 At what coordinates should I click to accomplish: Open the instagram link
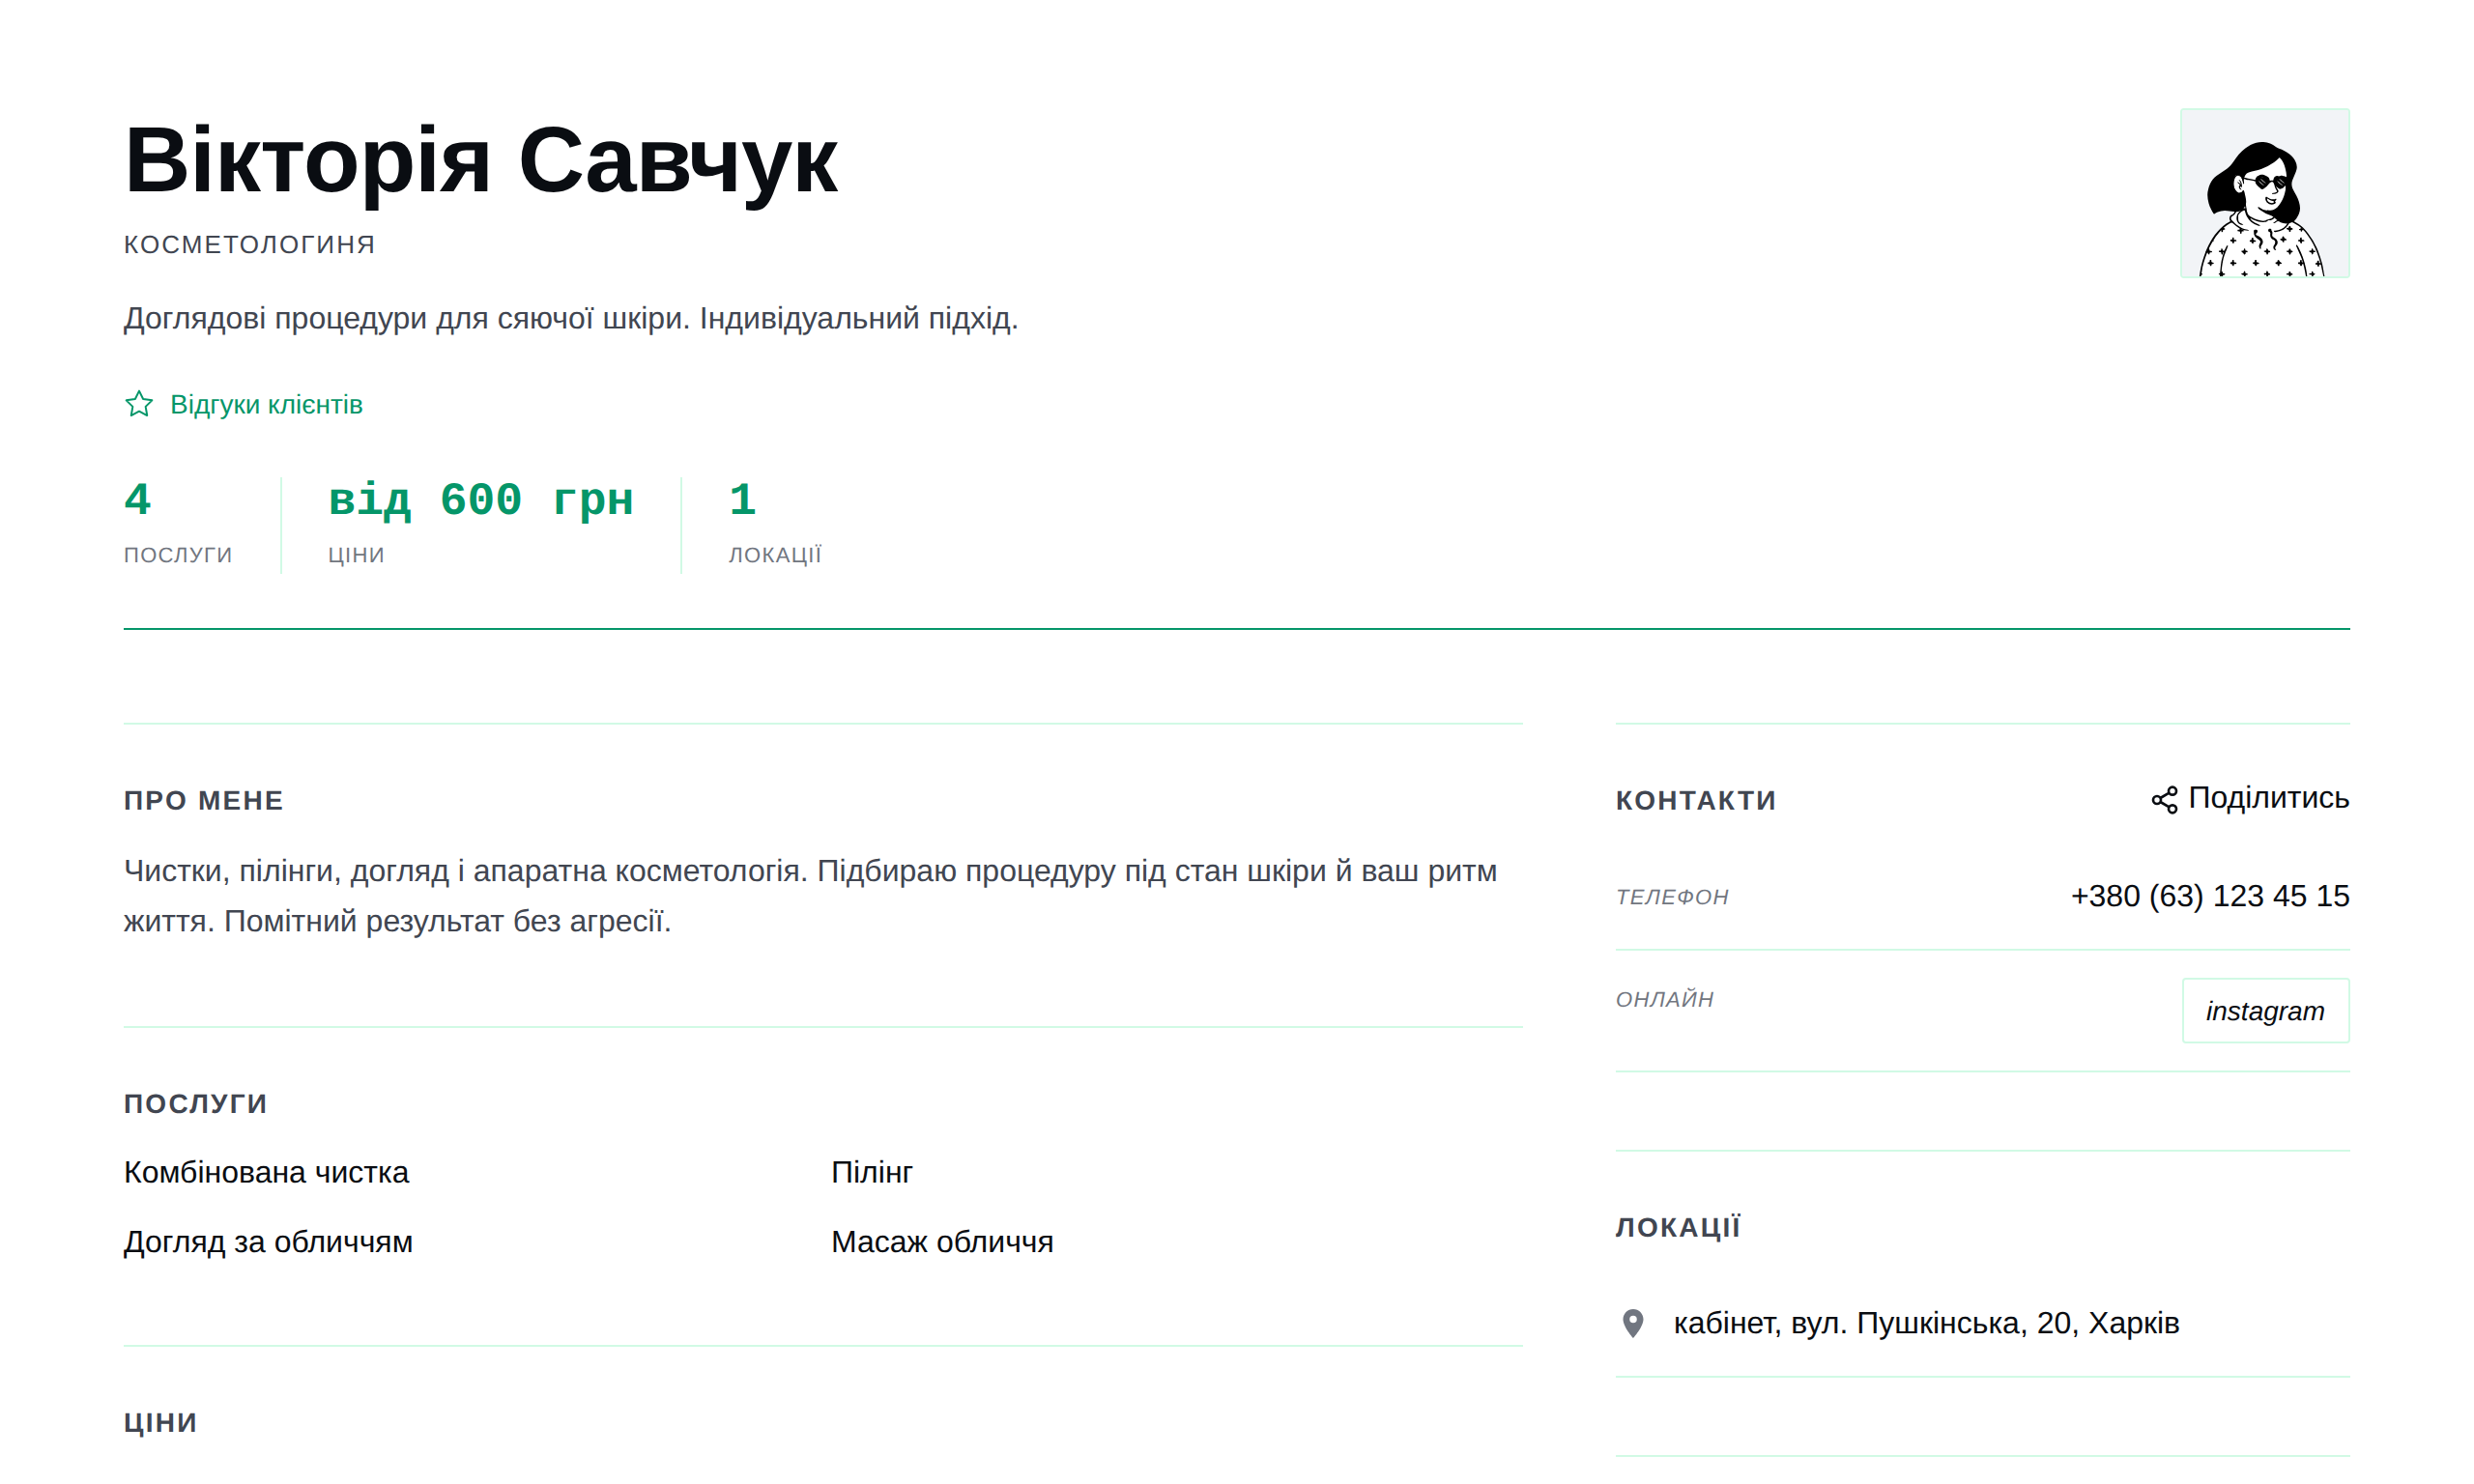(2265, 1010)
